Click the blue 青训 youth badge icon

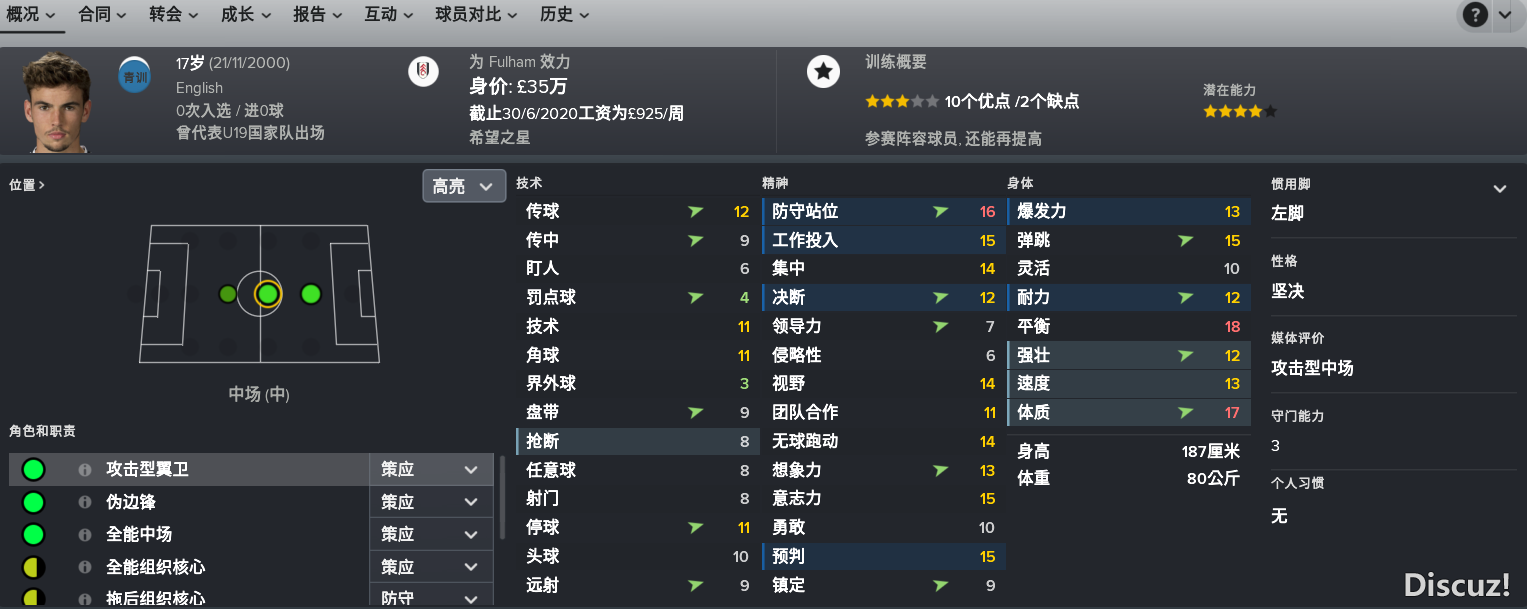pos(133,75)
